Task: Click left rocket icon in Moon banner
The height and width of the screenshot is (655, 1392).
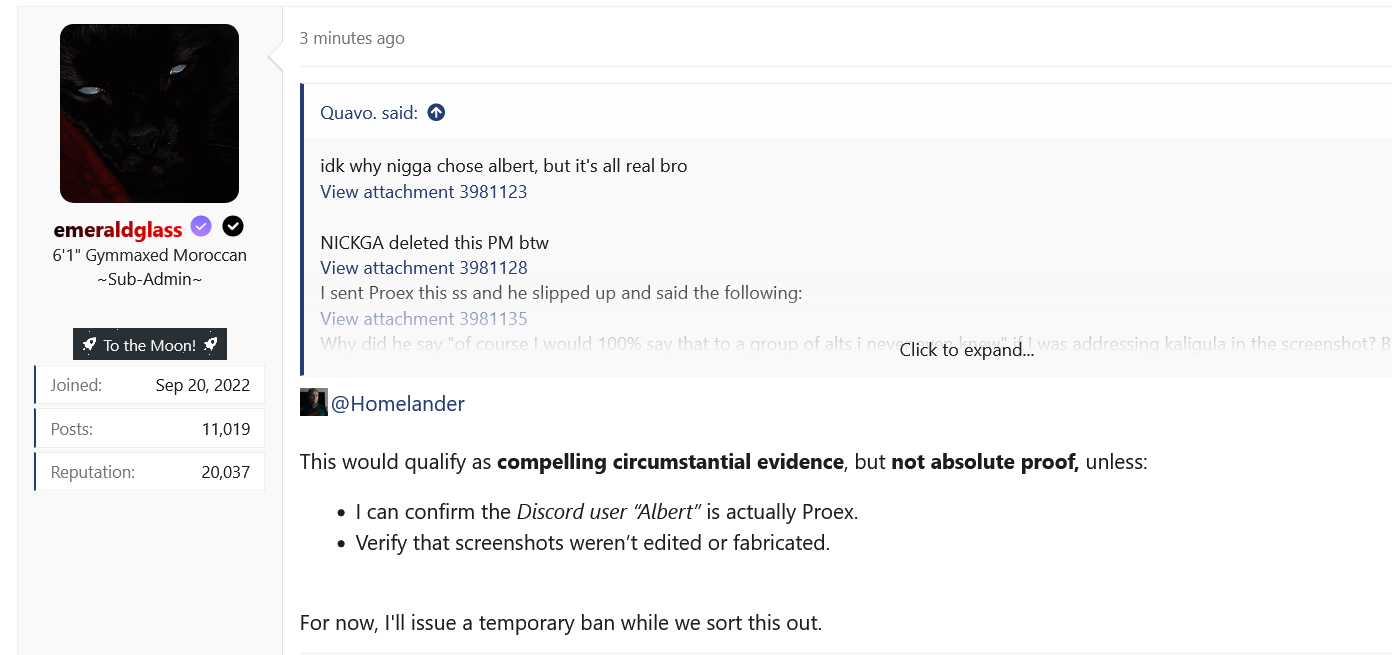Action: (x=89, y=345)
